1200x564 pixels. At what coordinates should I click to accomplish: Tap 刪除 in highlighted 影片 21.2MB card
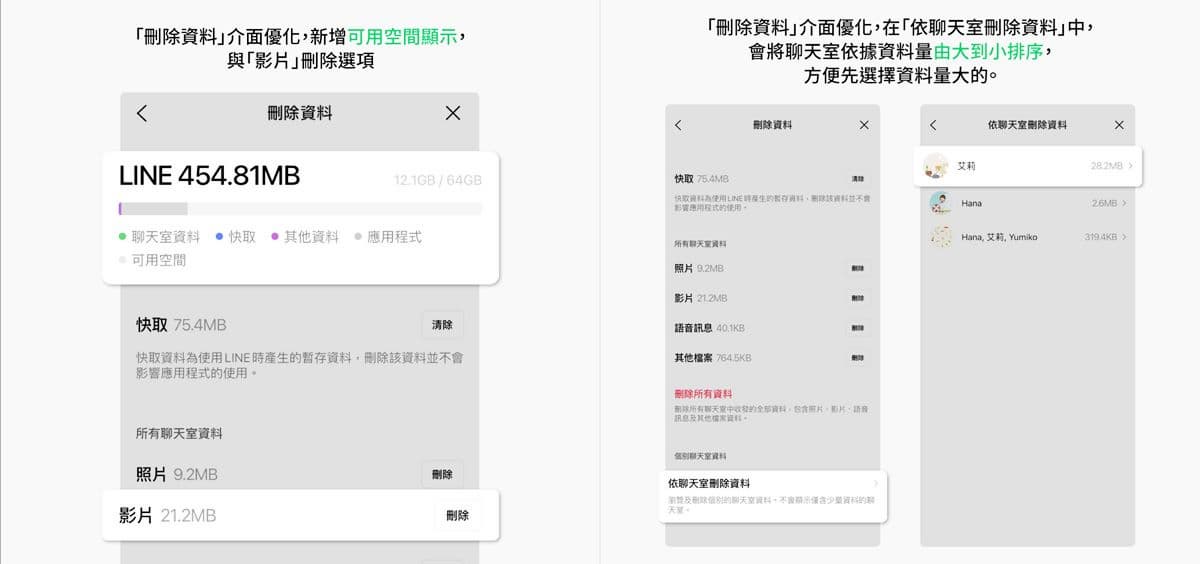457,516
